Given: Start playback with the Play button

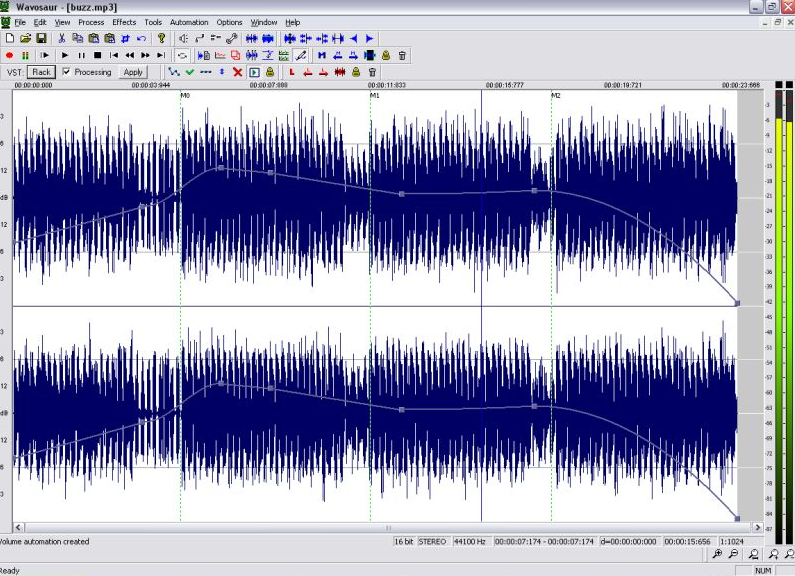Looking at the screenshot, I should tap(65, 55).
